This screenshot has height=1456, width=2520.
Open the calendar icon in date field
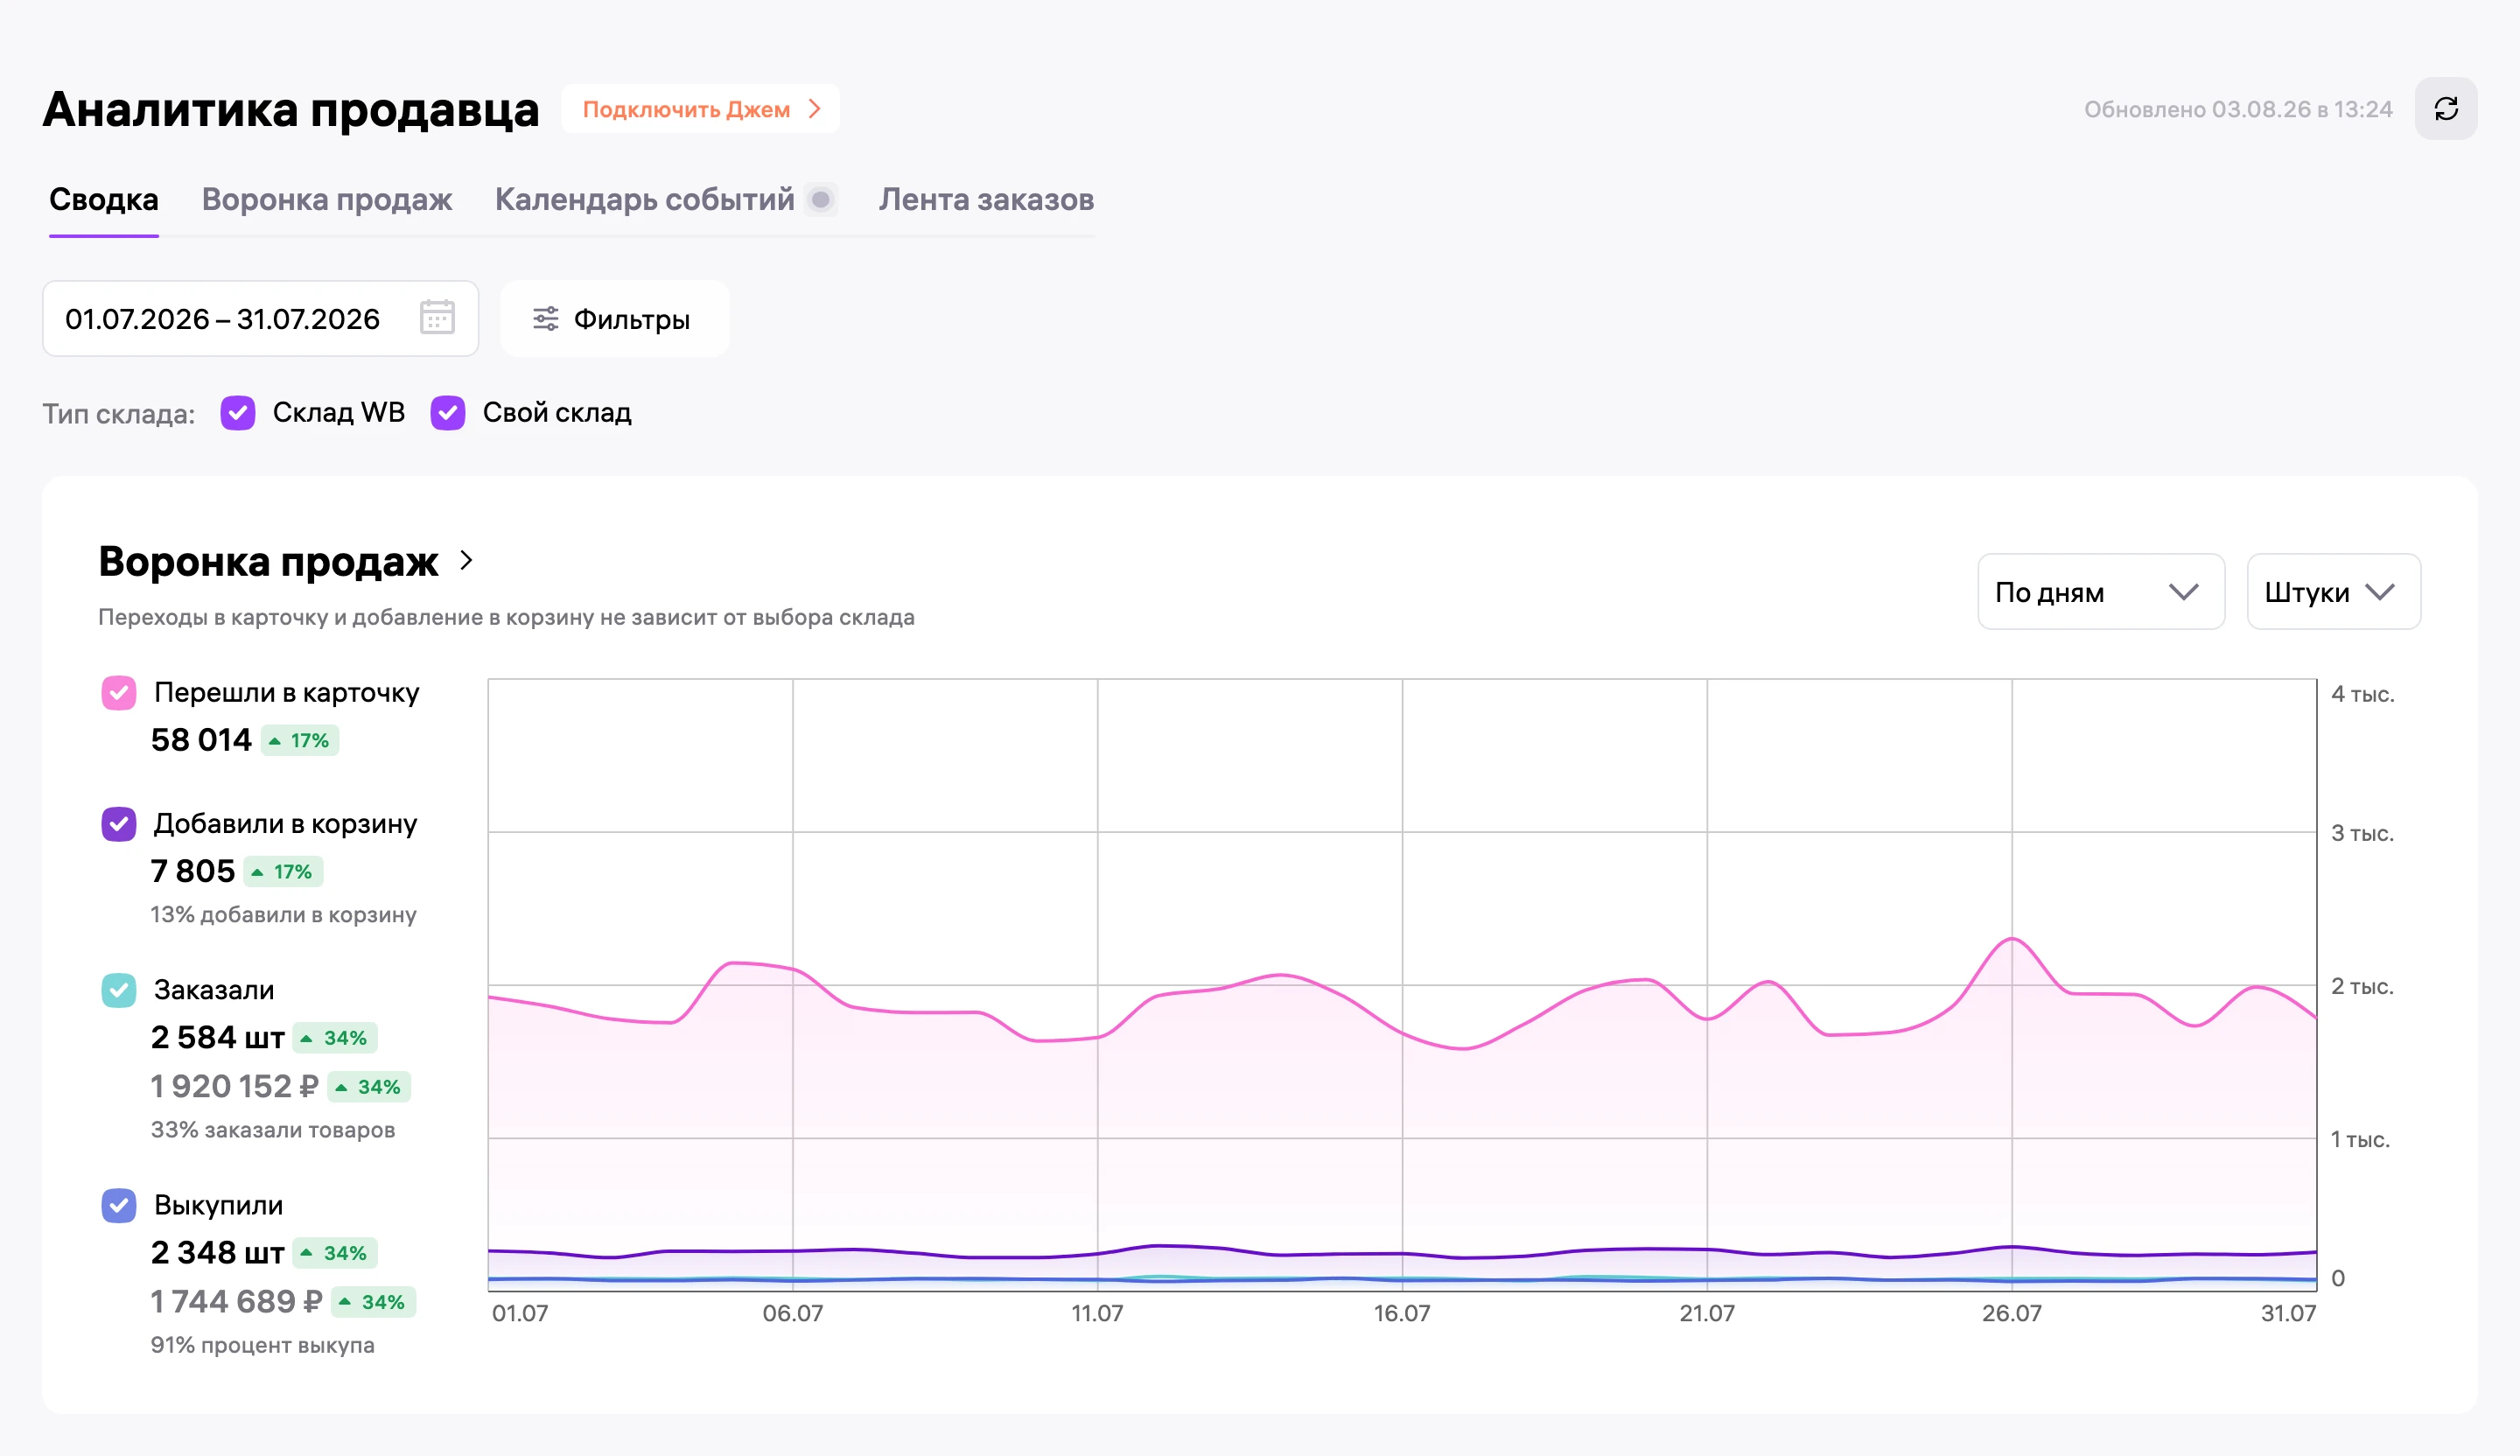pos(437,318)
